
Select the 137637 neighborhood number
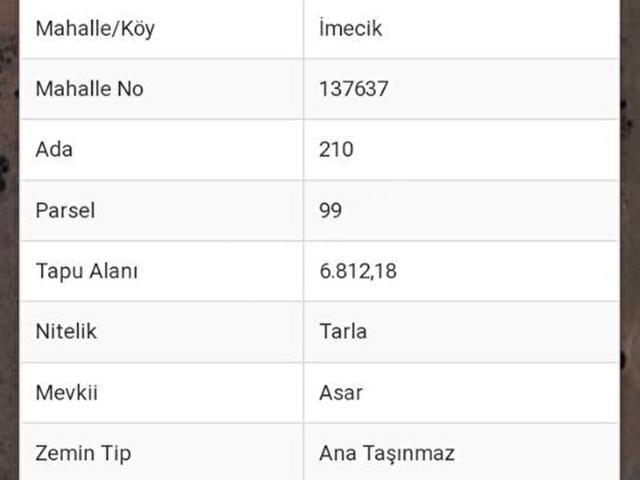(x=353, y=89)
